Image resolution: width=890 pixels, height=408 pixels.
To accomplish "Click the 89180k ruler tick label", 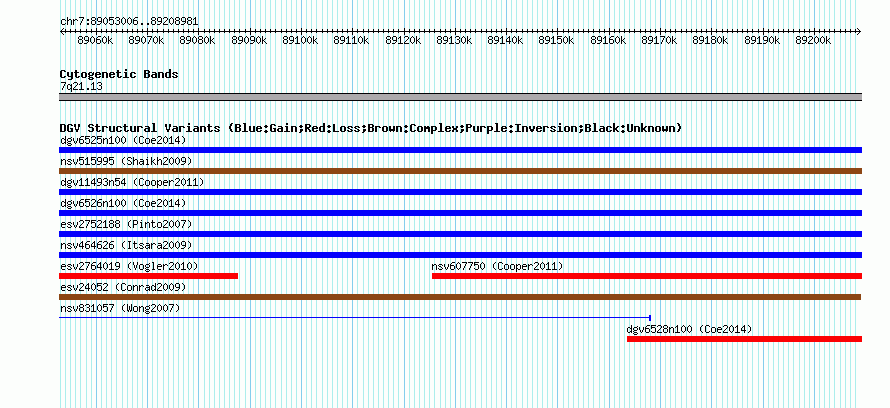I will 711,40.
